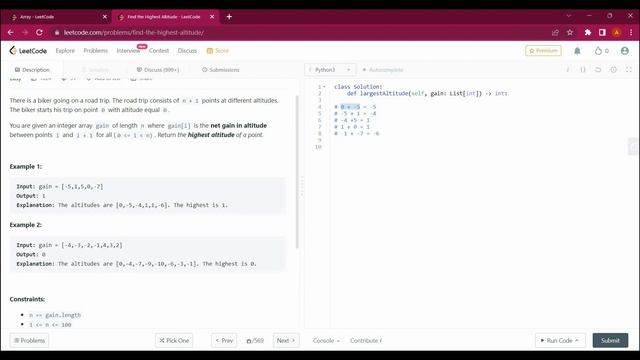Open editor settings clock icon
This screenshot has height=360, width=640.
pyautogui.click(x=613, y=70)
